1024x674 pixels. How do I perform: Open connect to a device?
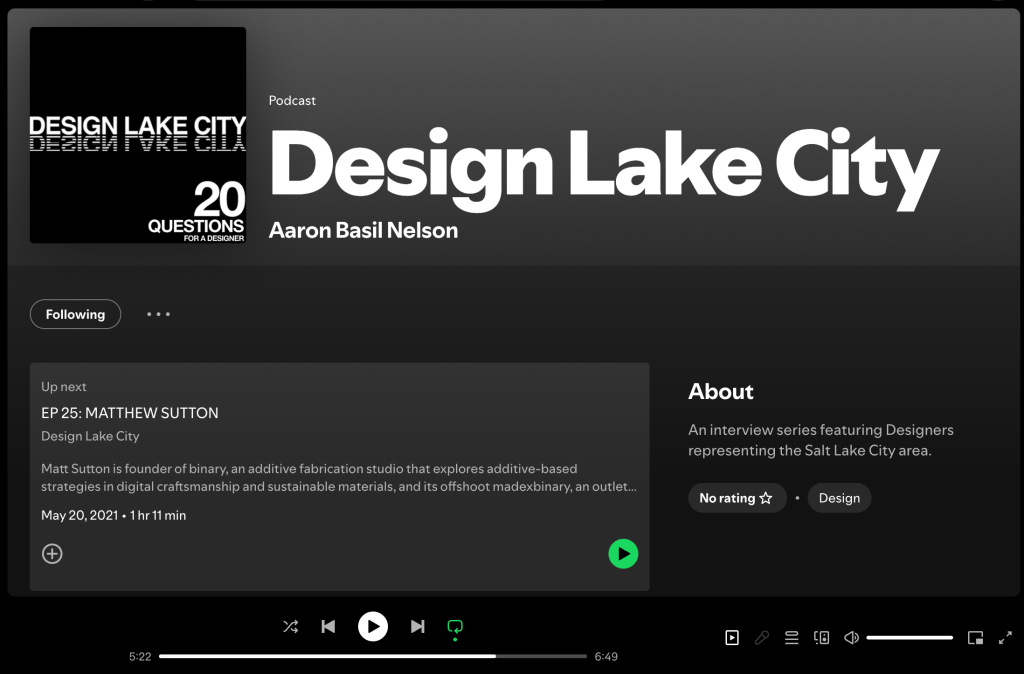[822, 638]
